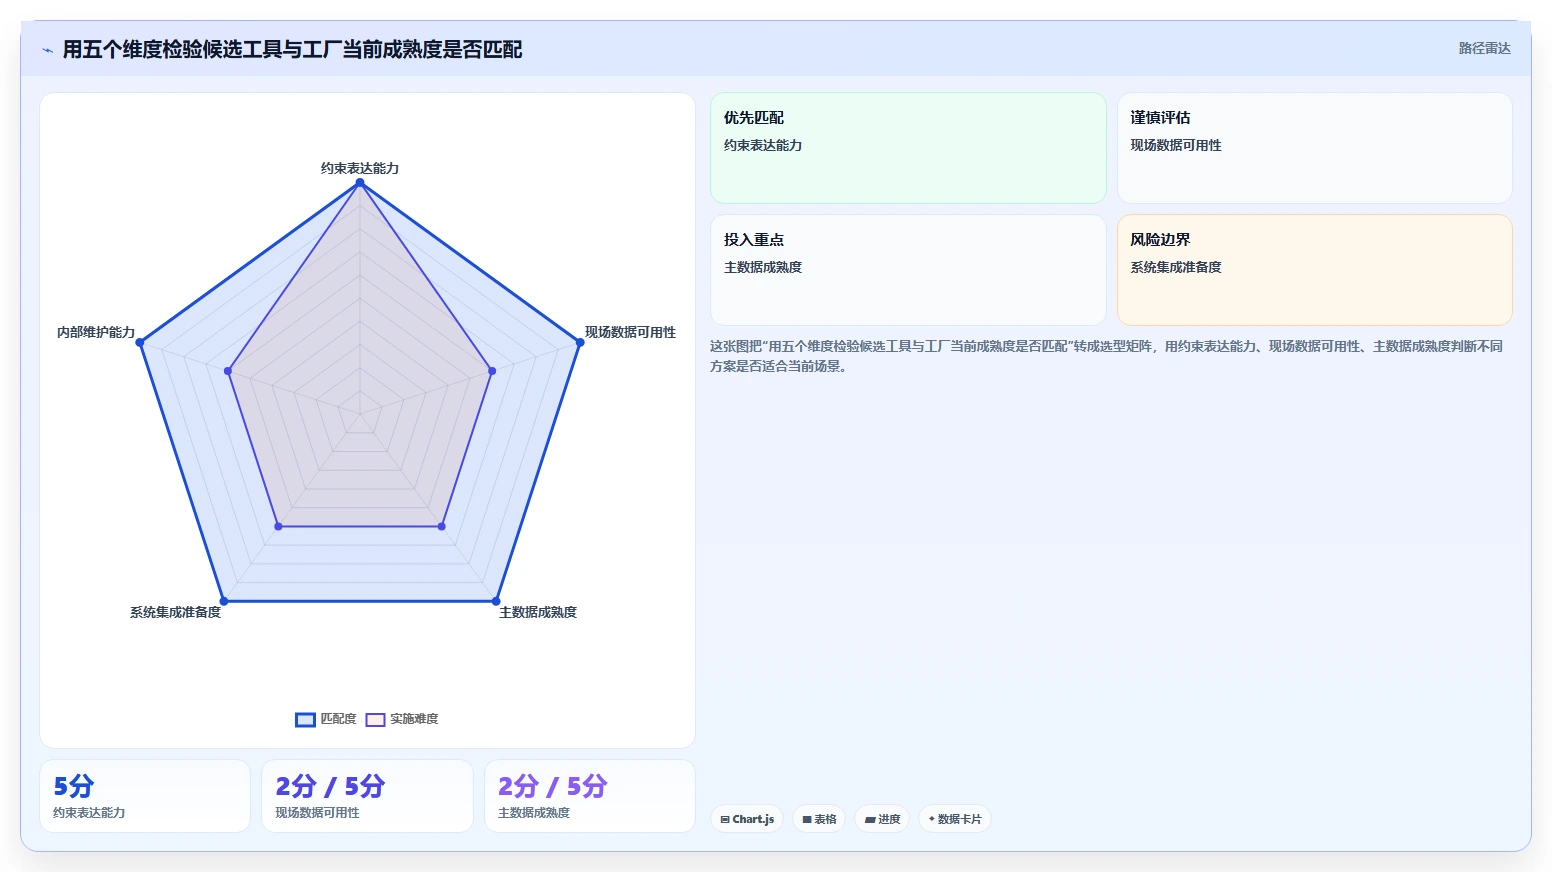This screenshot has height=872, width=1552.
Task: Click the 数据卡片 tag
Action: [955, 819]
